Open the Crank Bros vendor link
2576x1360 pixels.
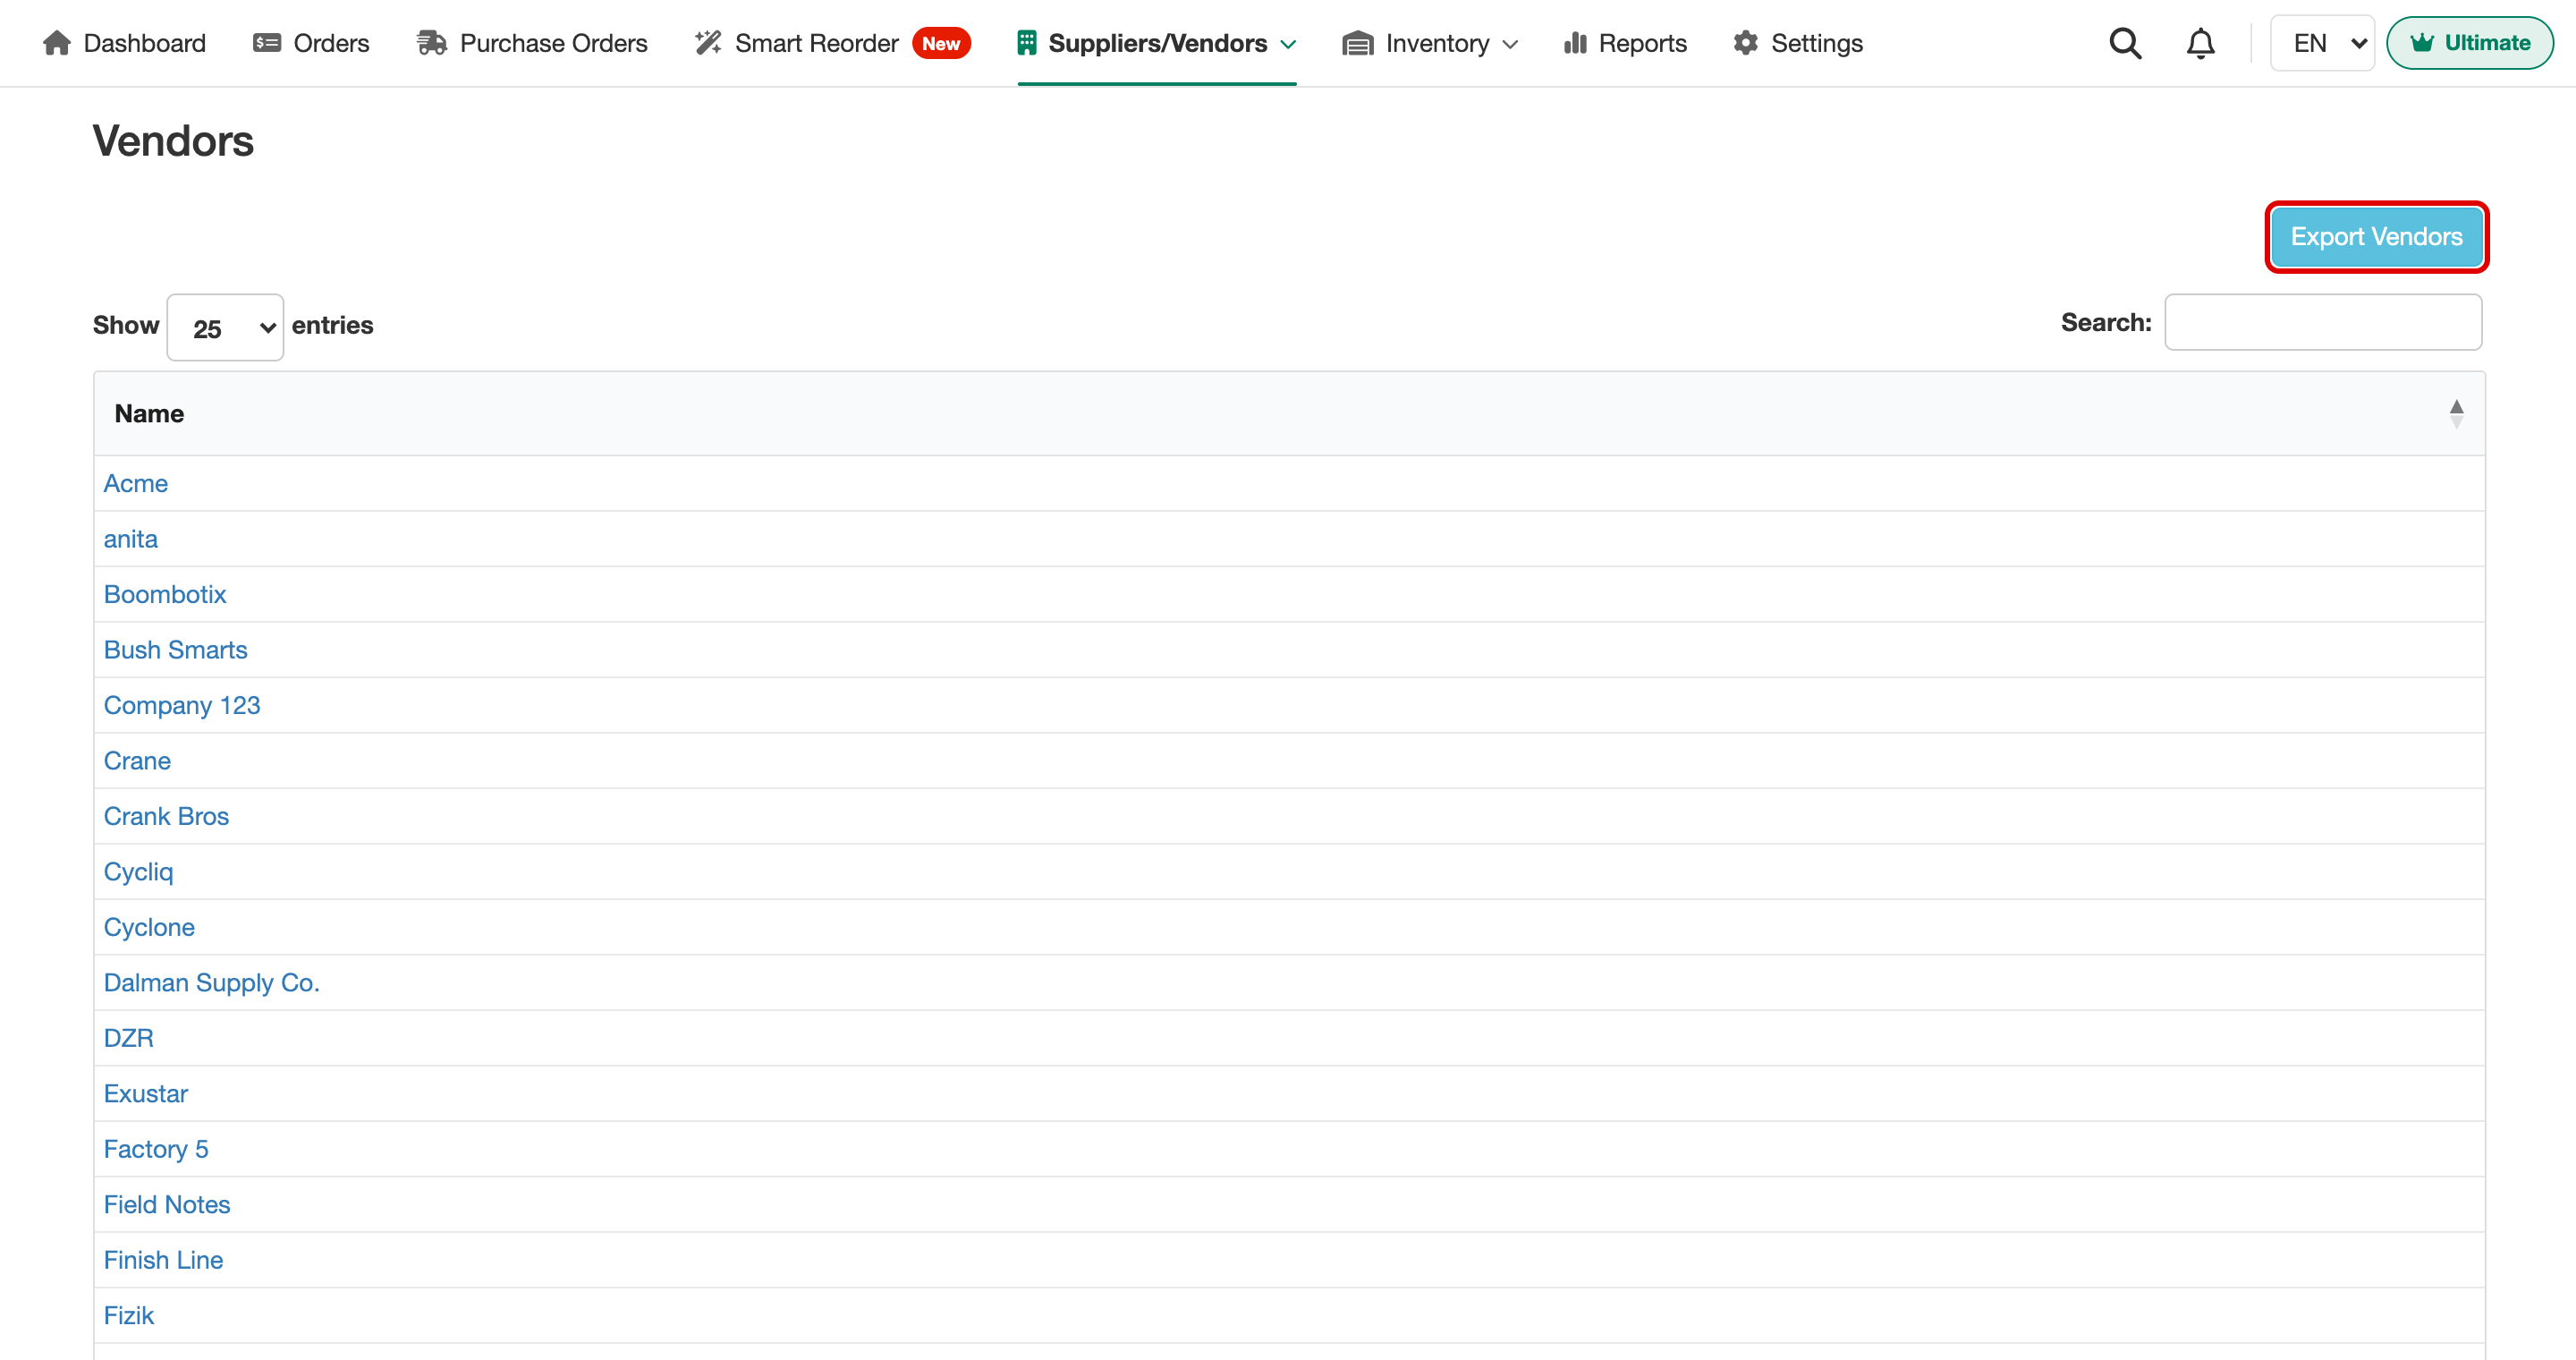tap(166, 816)
